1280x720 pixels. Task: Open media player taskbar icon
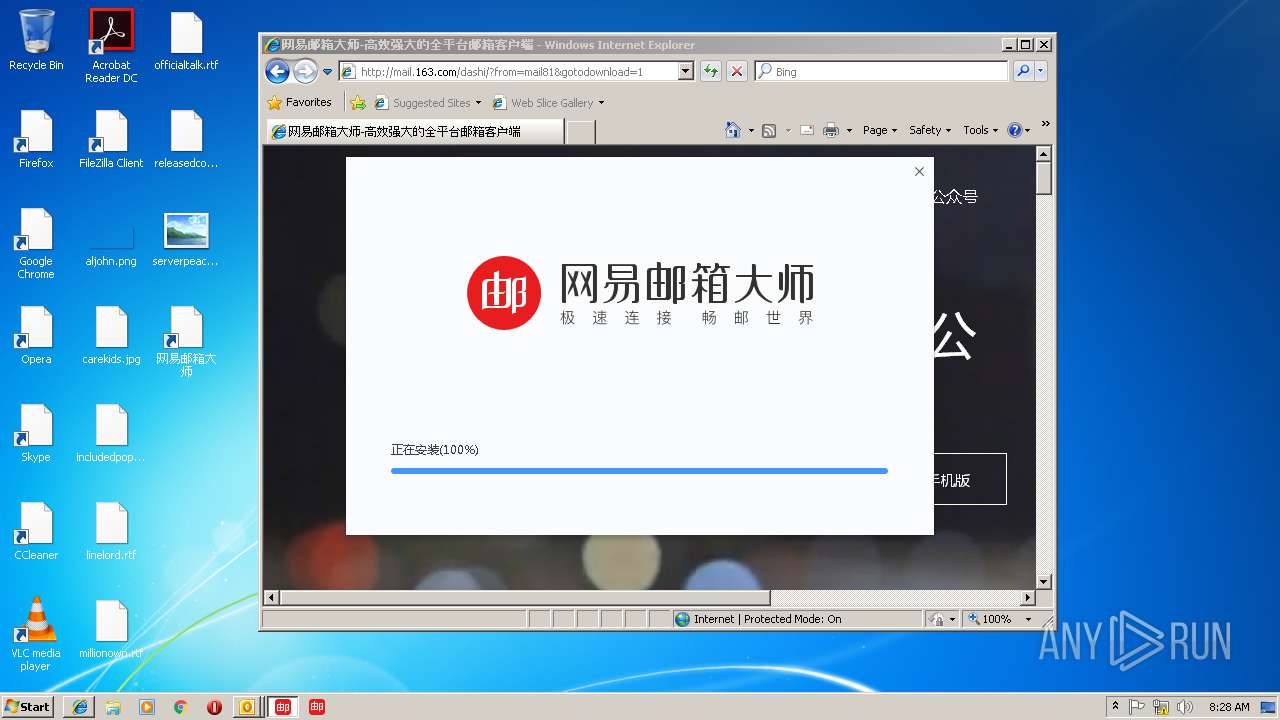click(147, 707)
